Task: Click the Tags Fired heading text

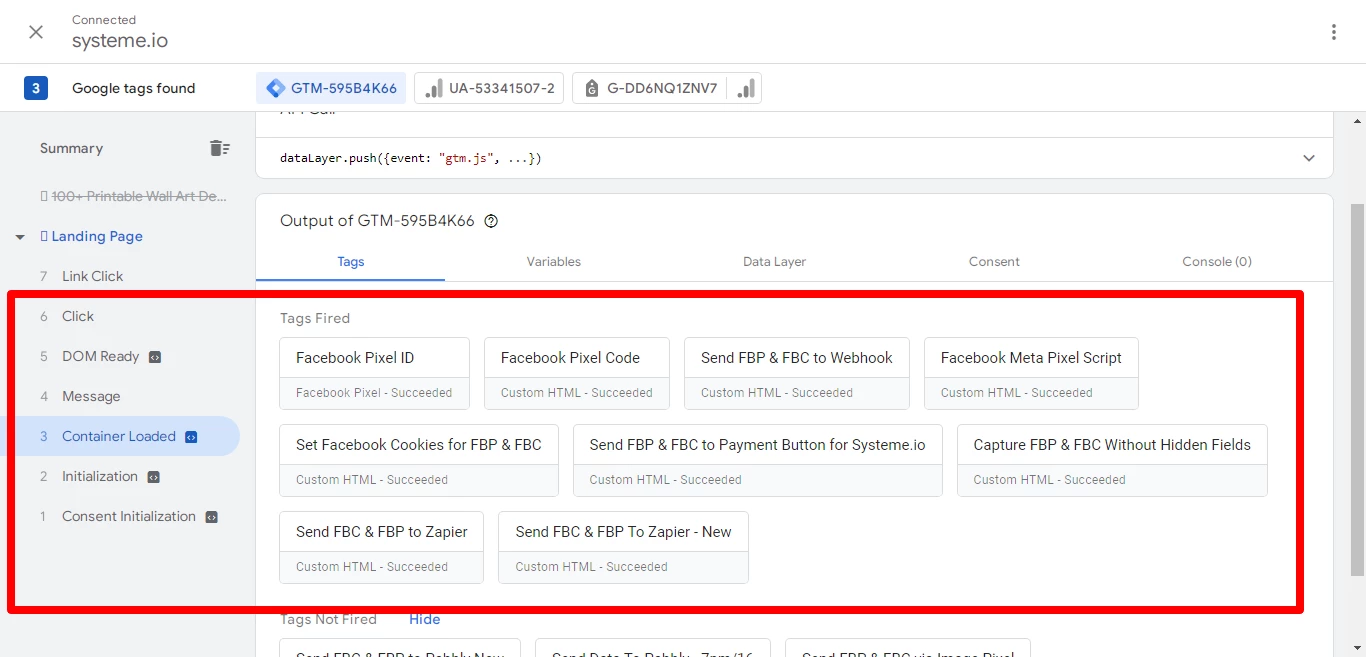Action: [315, 318]
